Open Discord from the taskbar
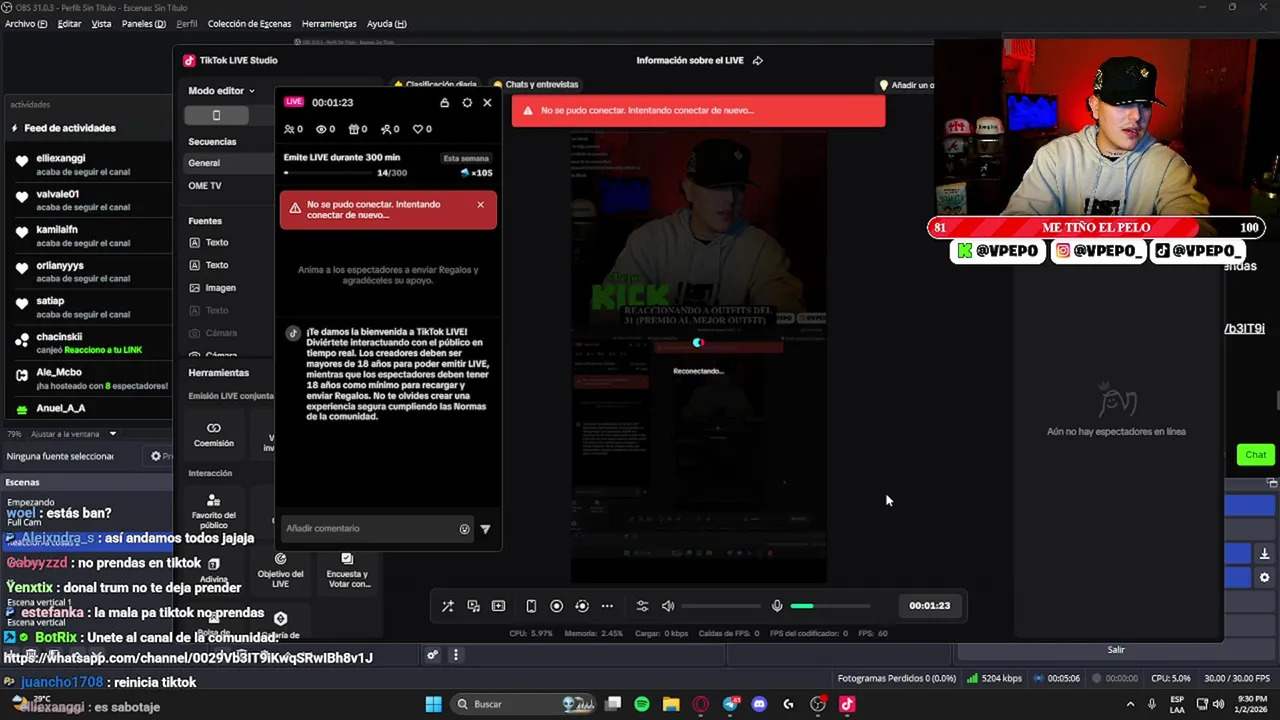This screenshot has height=720, width=1280. (759, 704)
